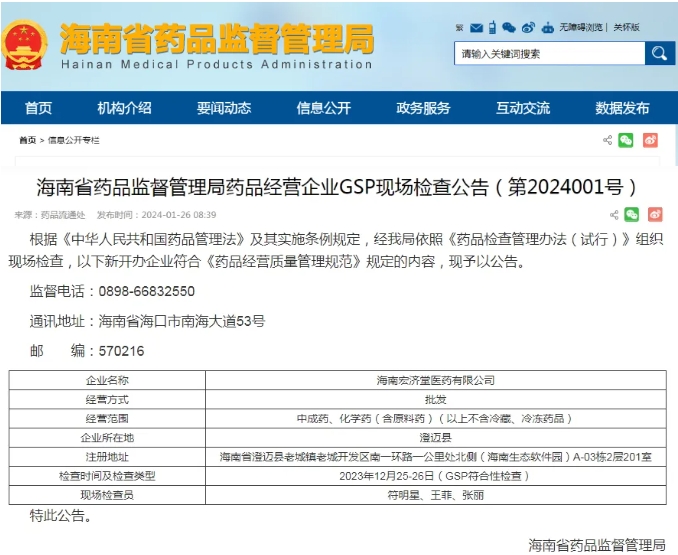The height and width of the screenshot is (555, 678).
Task: Open the robot assistant icon
Action: point(545,27)
